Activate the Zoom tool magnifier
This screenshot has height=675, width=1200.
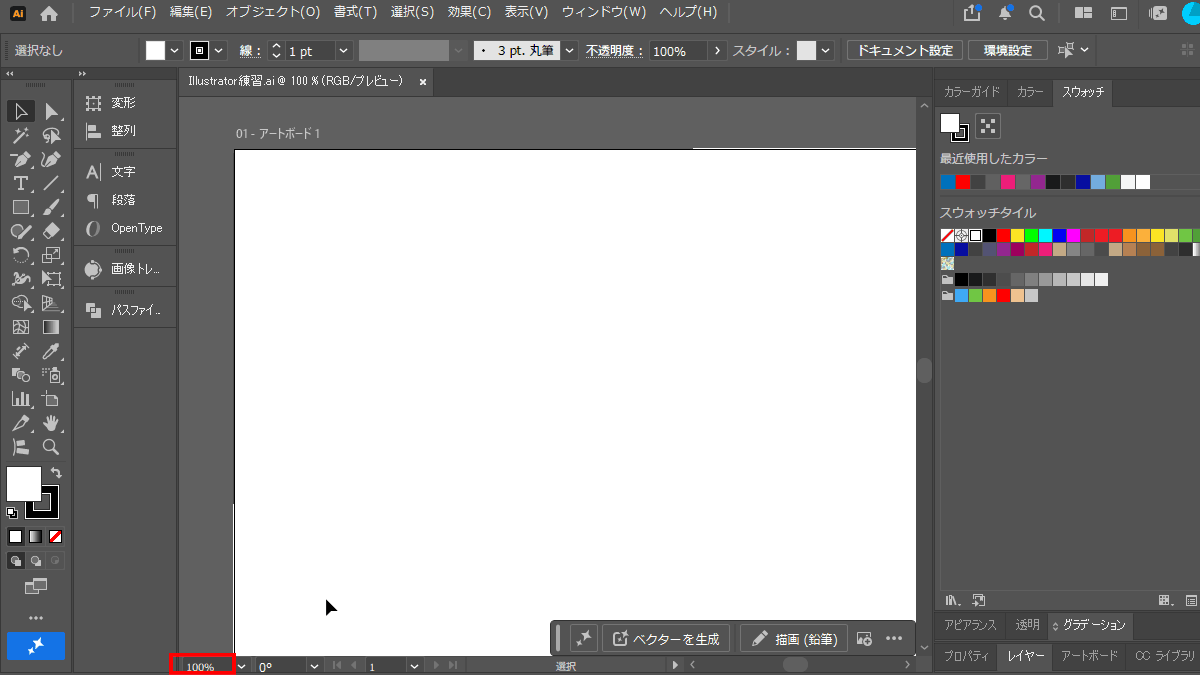51,447
